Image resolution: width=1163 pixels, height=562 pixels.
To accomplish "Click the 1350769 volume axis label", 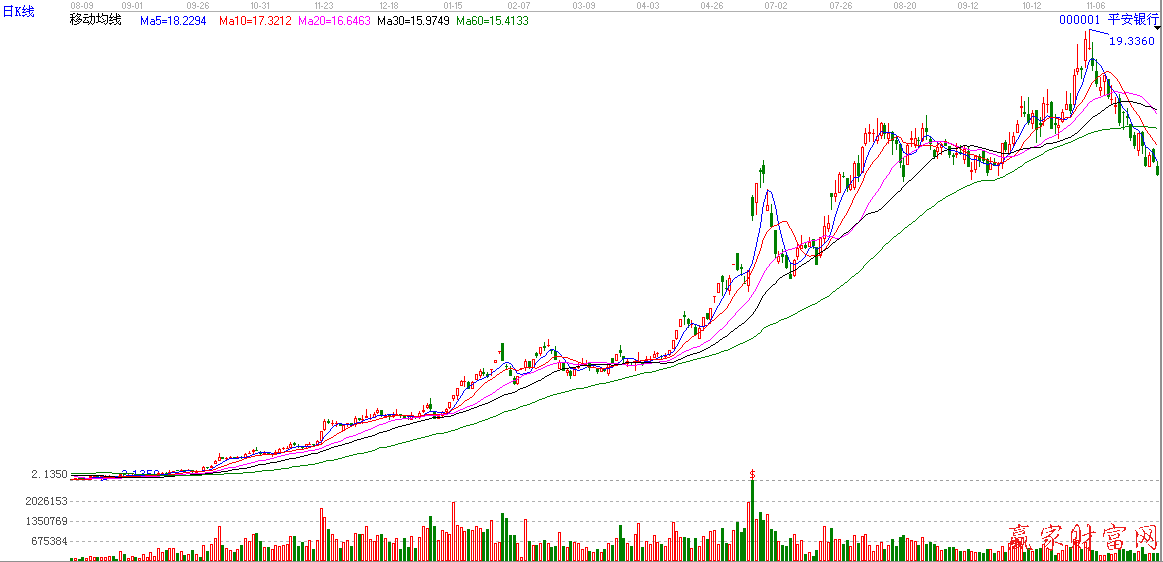I will pos(47,521).
